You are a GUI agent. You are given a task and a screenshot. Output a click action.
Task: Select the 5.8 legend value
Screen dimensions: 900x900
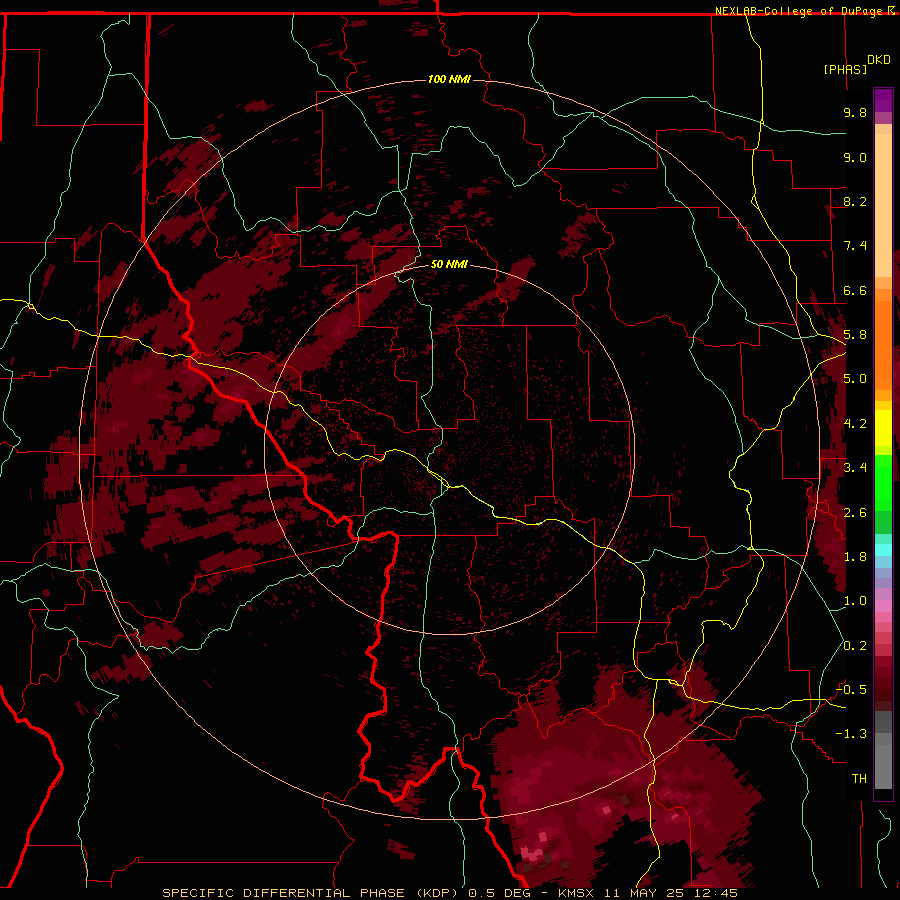click(x=855, y=335)
